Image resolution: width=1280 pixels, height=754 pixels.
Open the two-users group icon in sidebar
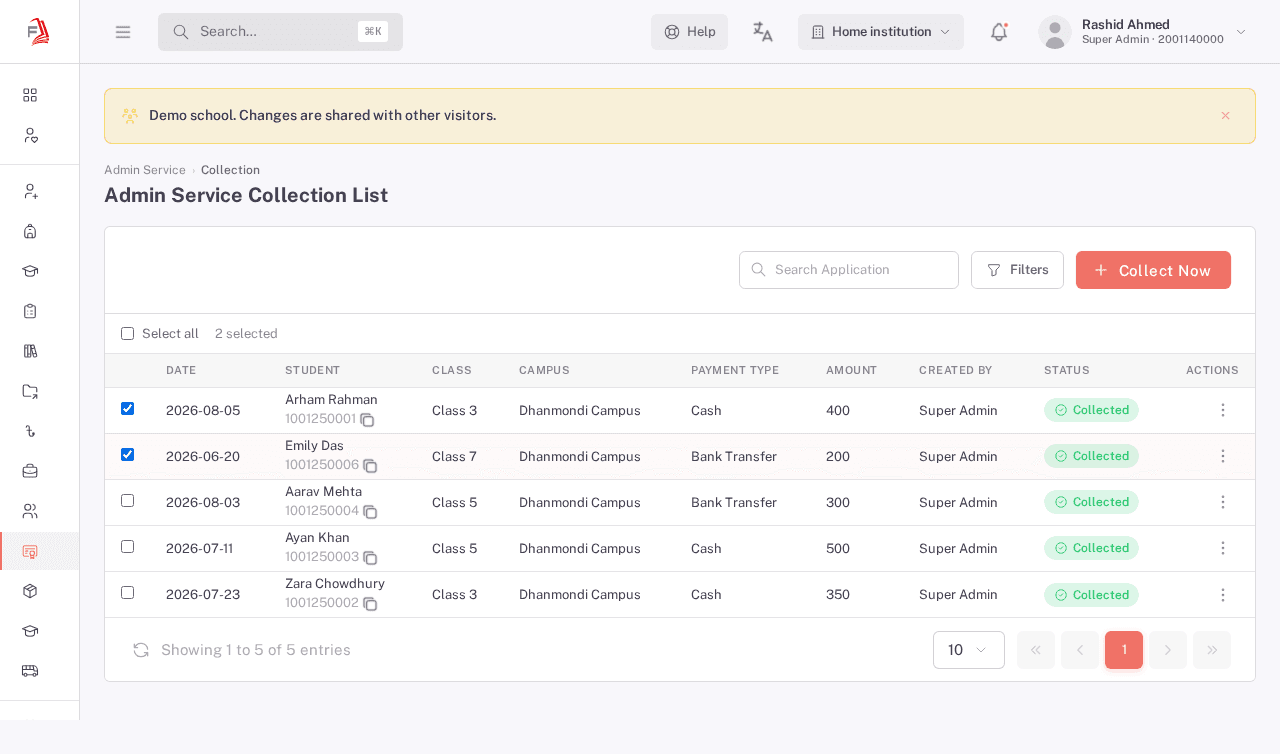point(30,511)
